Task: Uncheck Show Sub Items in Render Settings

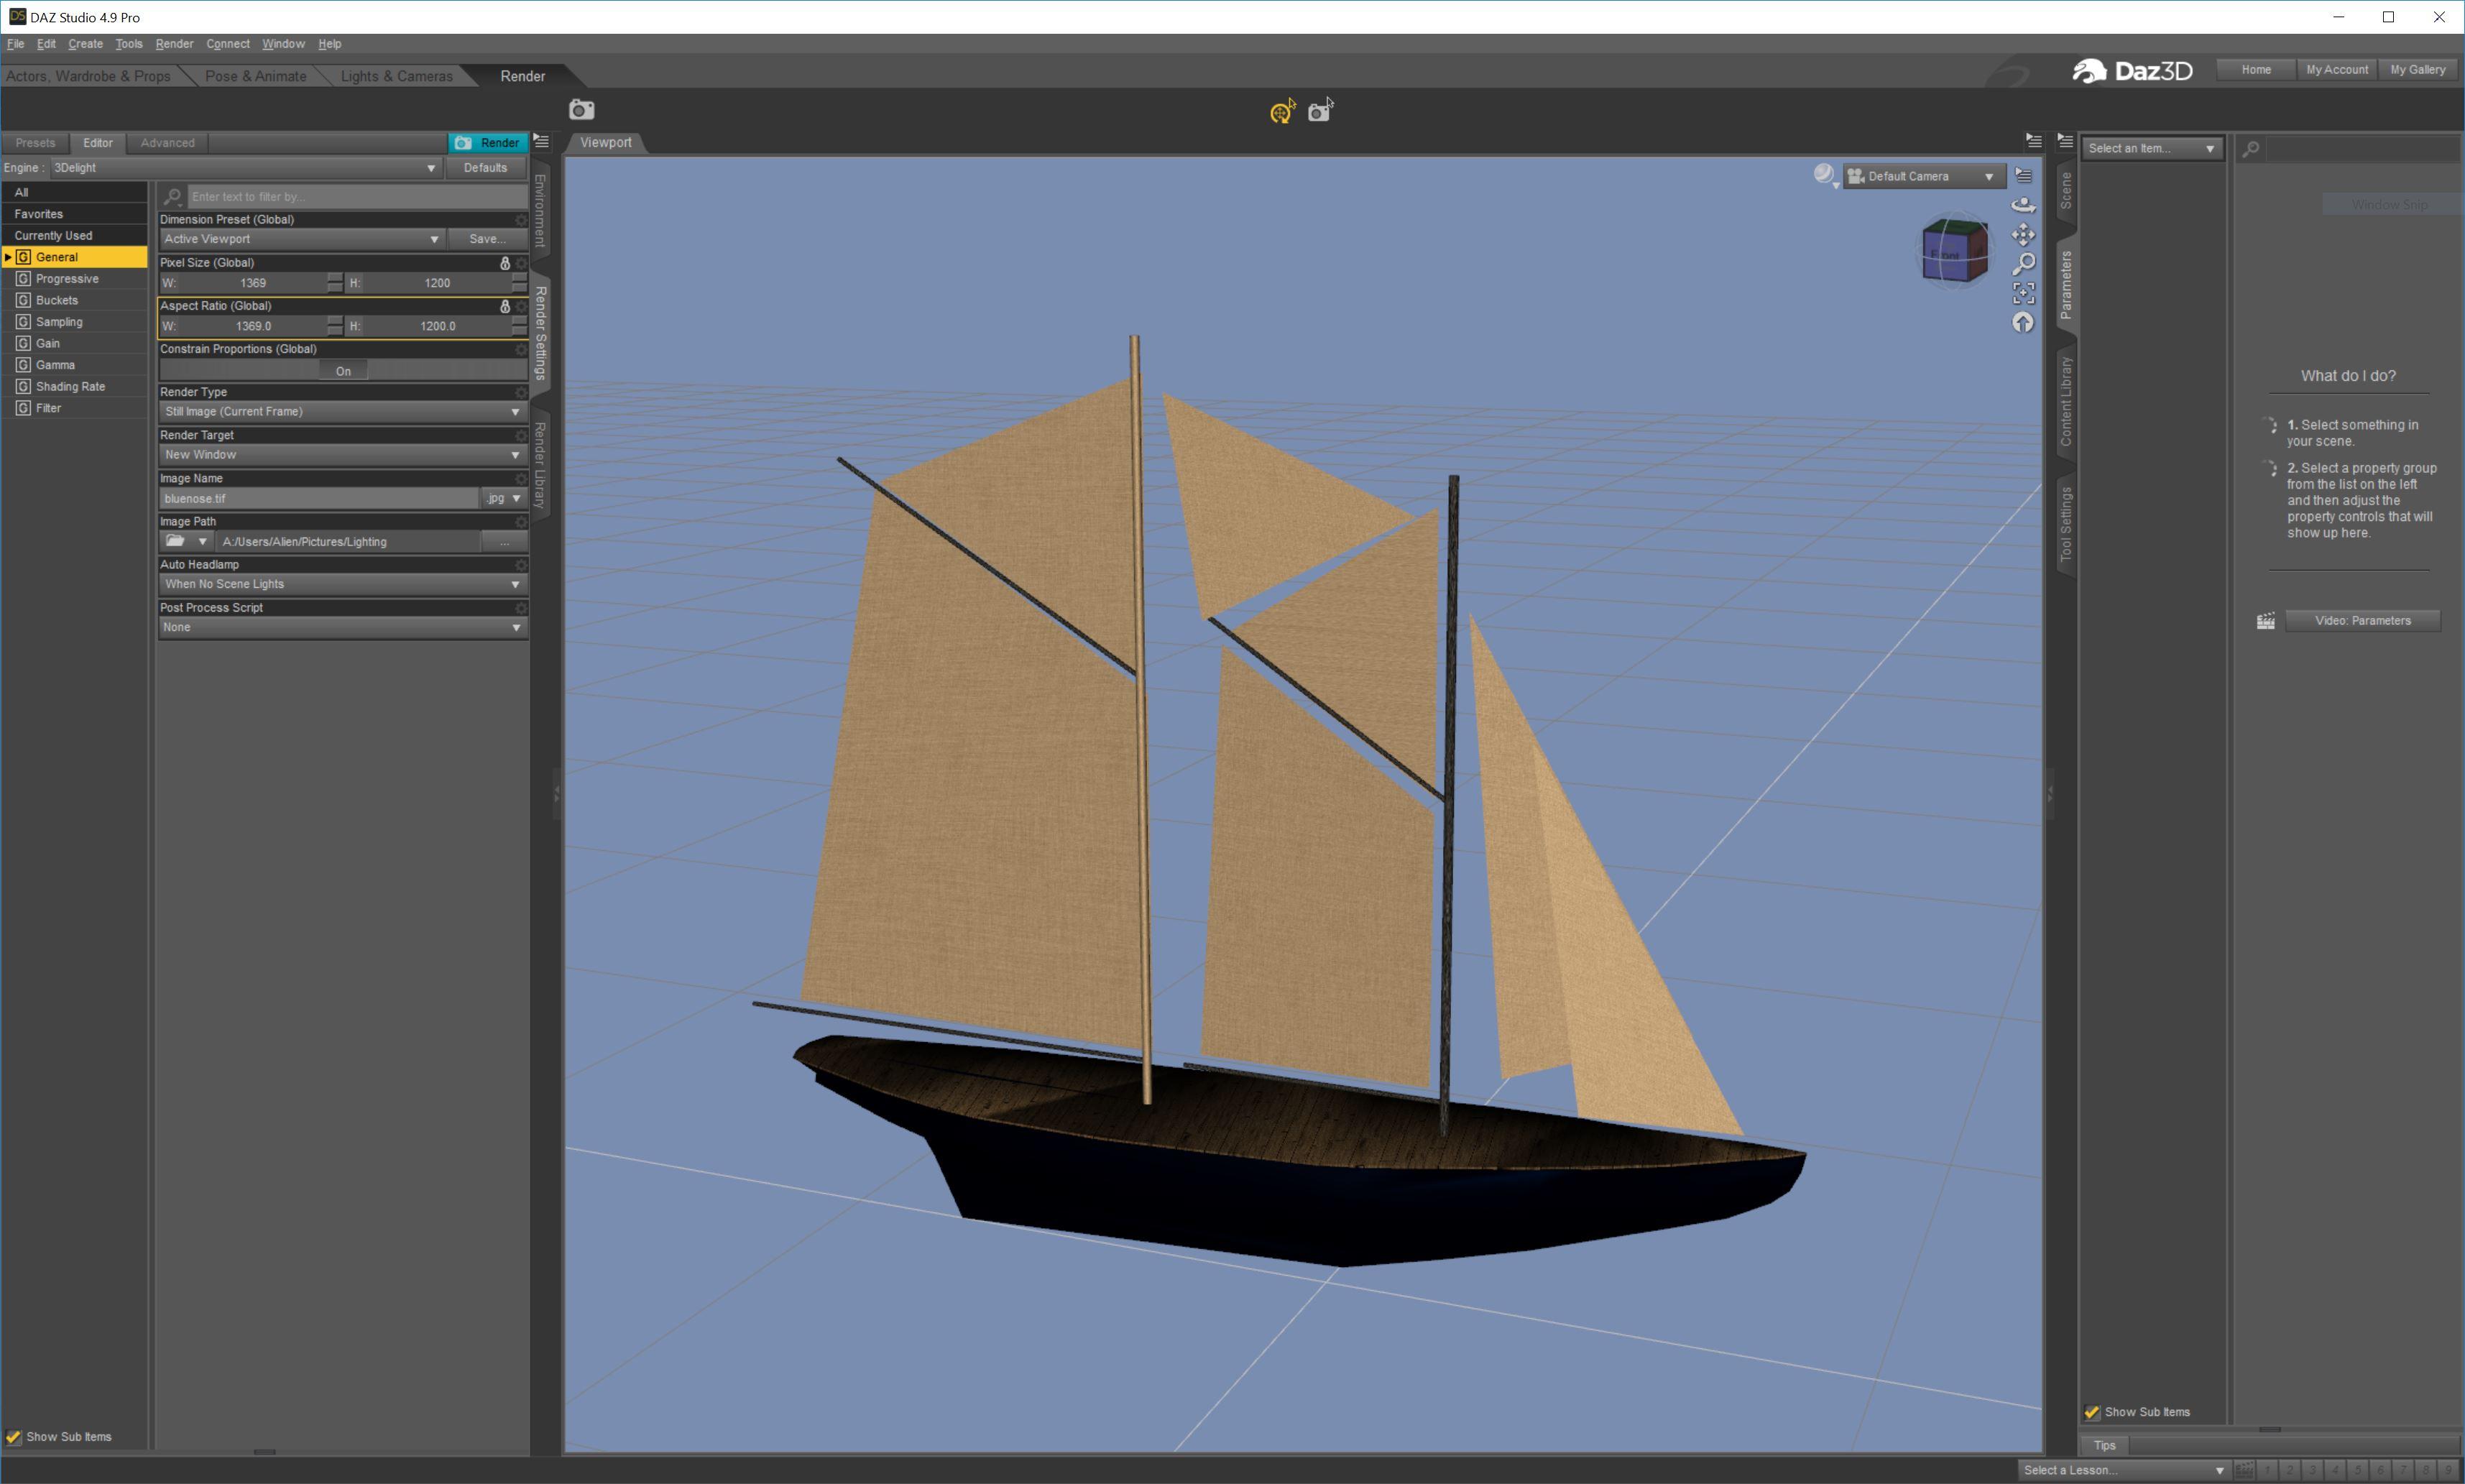Action: [14, 1437]
